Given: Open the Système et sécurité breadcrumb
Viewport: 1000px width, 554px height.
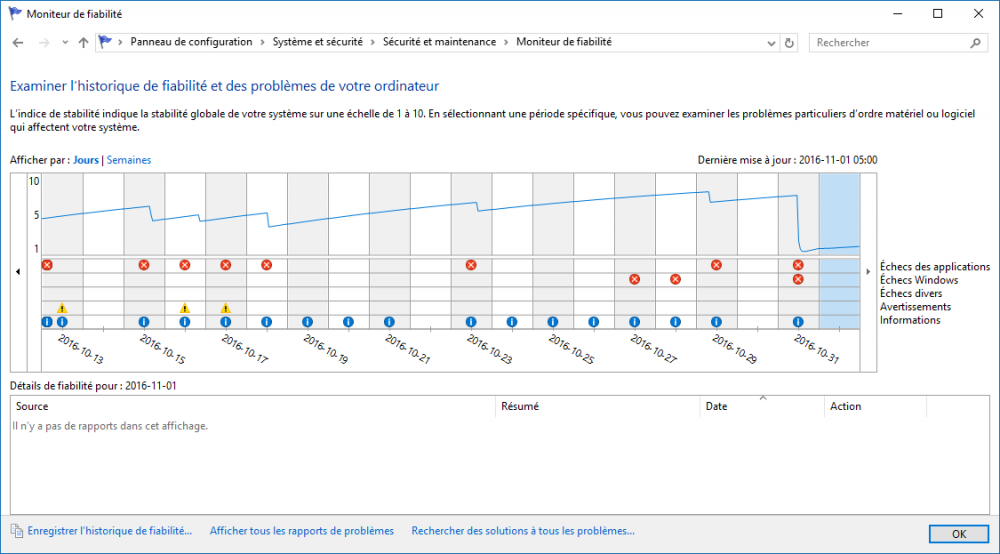Looking at the screenshot, I should tap(320, 43).
